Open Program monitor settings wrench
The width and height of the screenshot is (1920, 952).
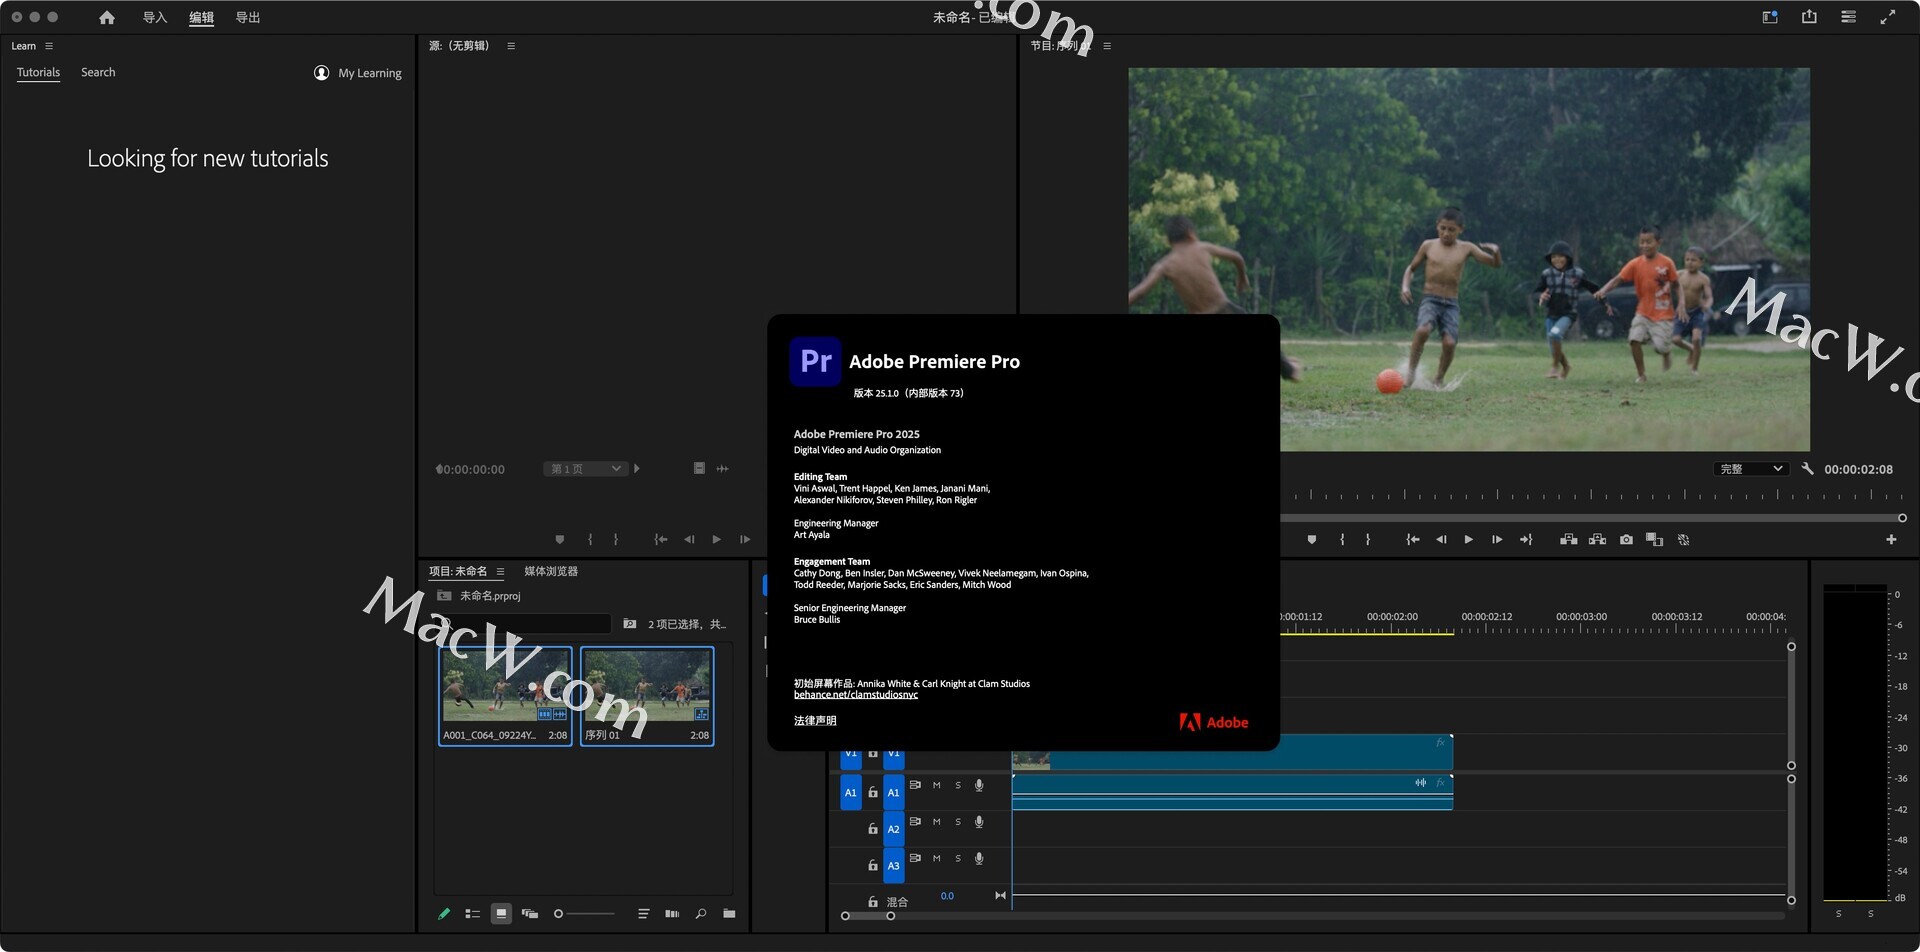(1807, 468)
